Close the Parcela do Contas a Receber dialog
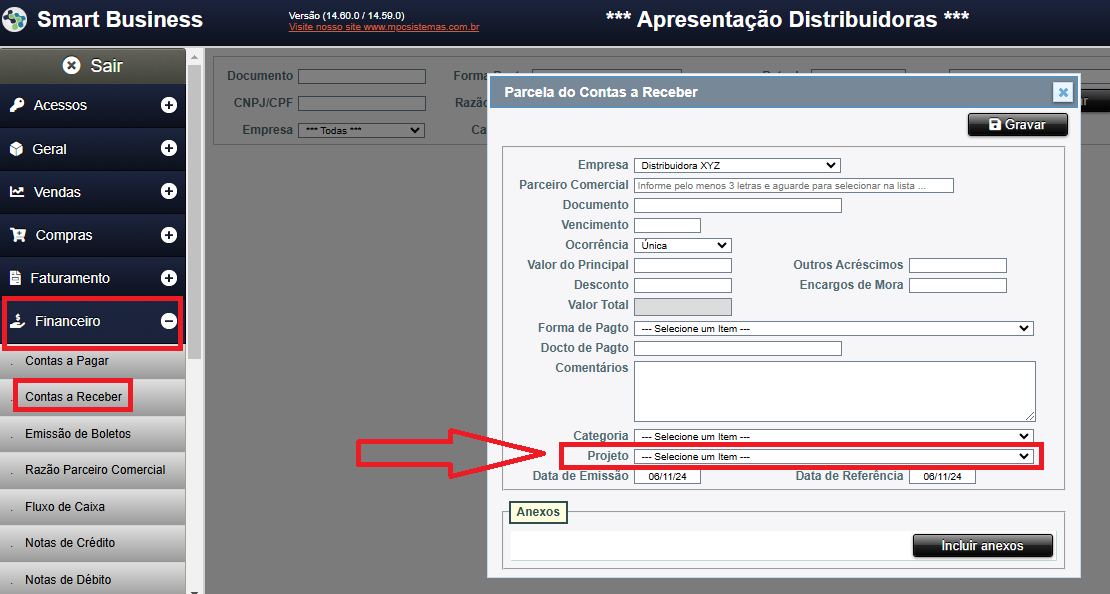This screenshot has height=594, width=1110. pos(1063,92)
